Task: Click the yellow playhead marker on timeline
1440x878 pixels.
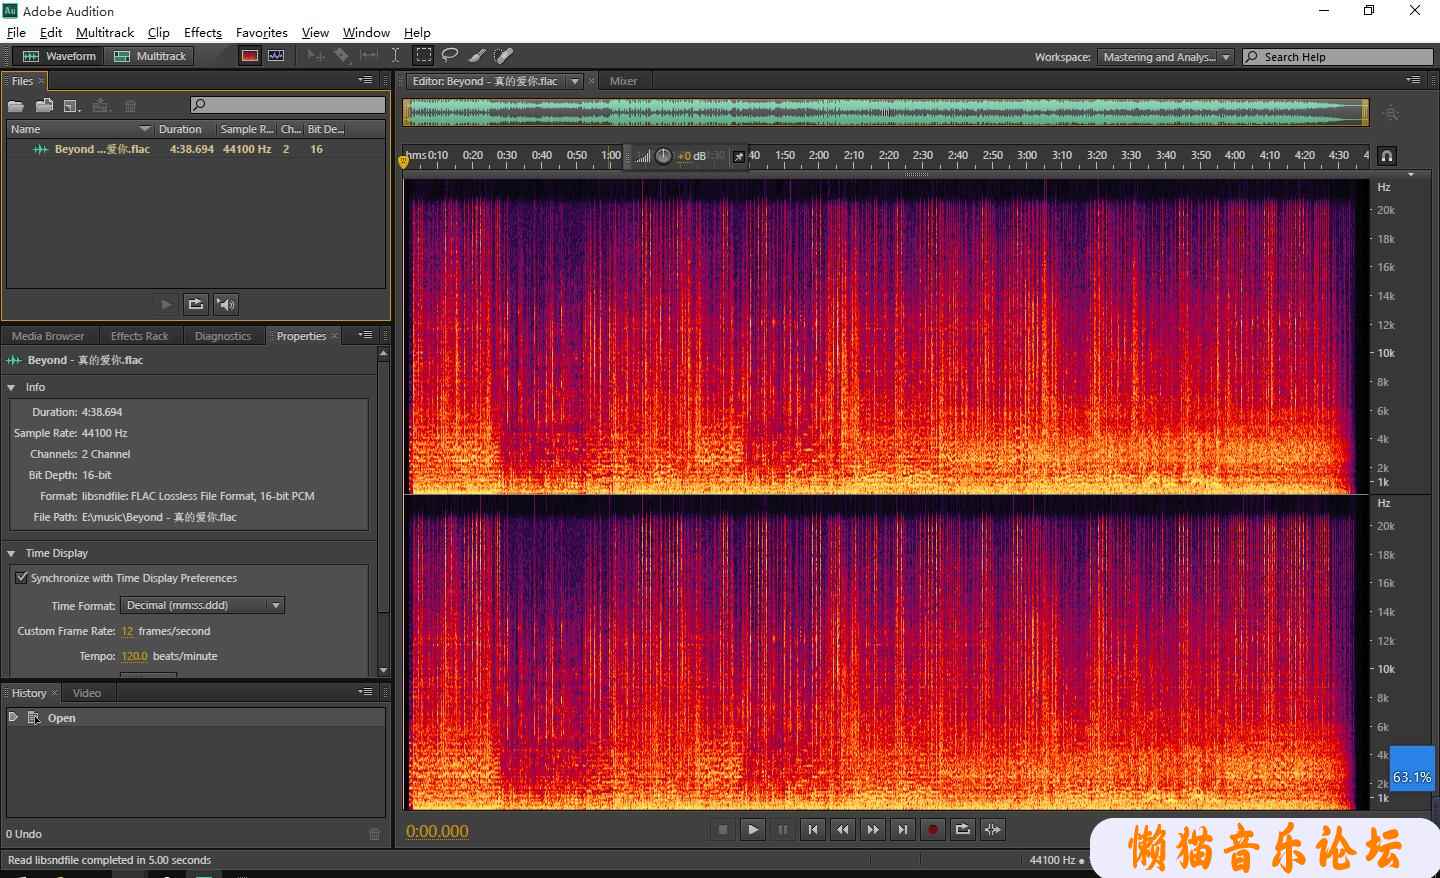Action: point(404,161)
